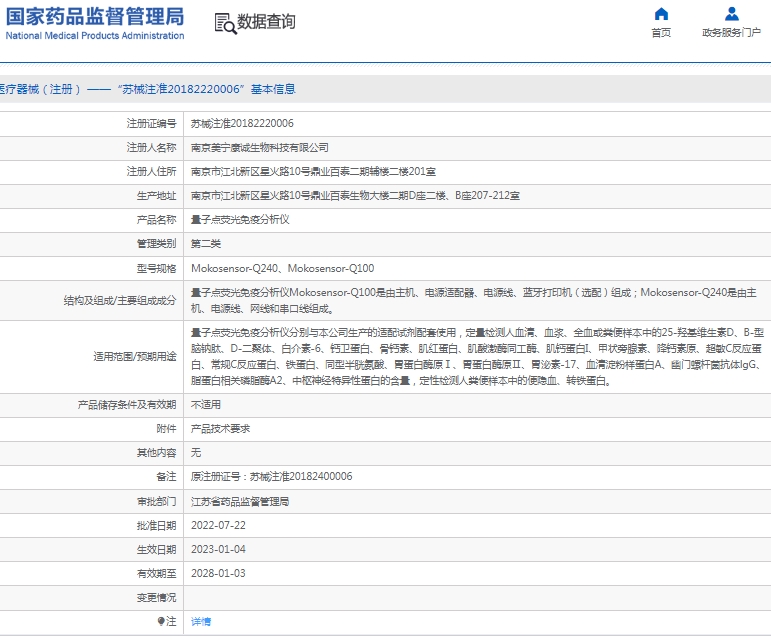The width and height of the screenshot is (771, 640).
Task: Click National Medical Products Administration text
Action: (x=95, y=35)
